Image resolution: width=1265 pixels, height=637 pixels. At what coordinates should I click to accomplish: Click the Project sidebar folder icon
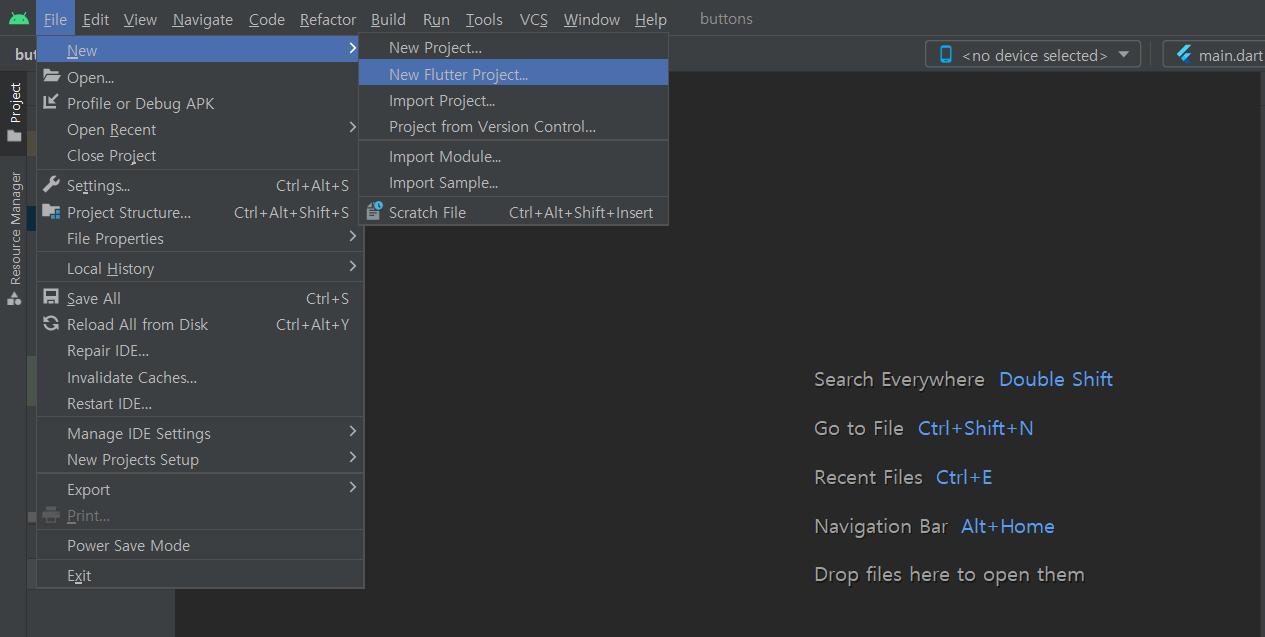pyautogui.click(x=14, y=136)
